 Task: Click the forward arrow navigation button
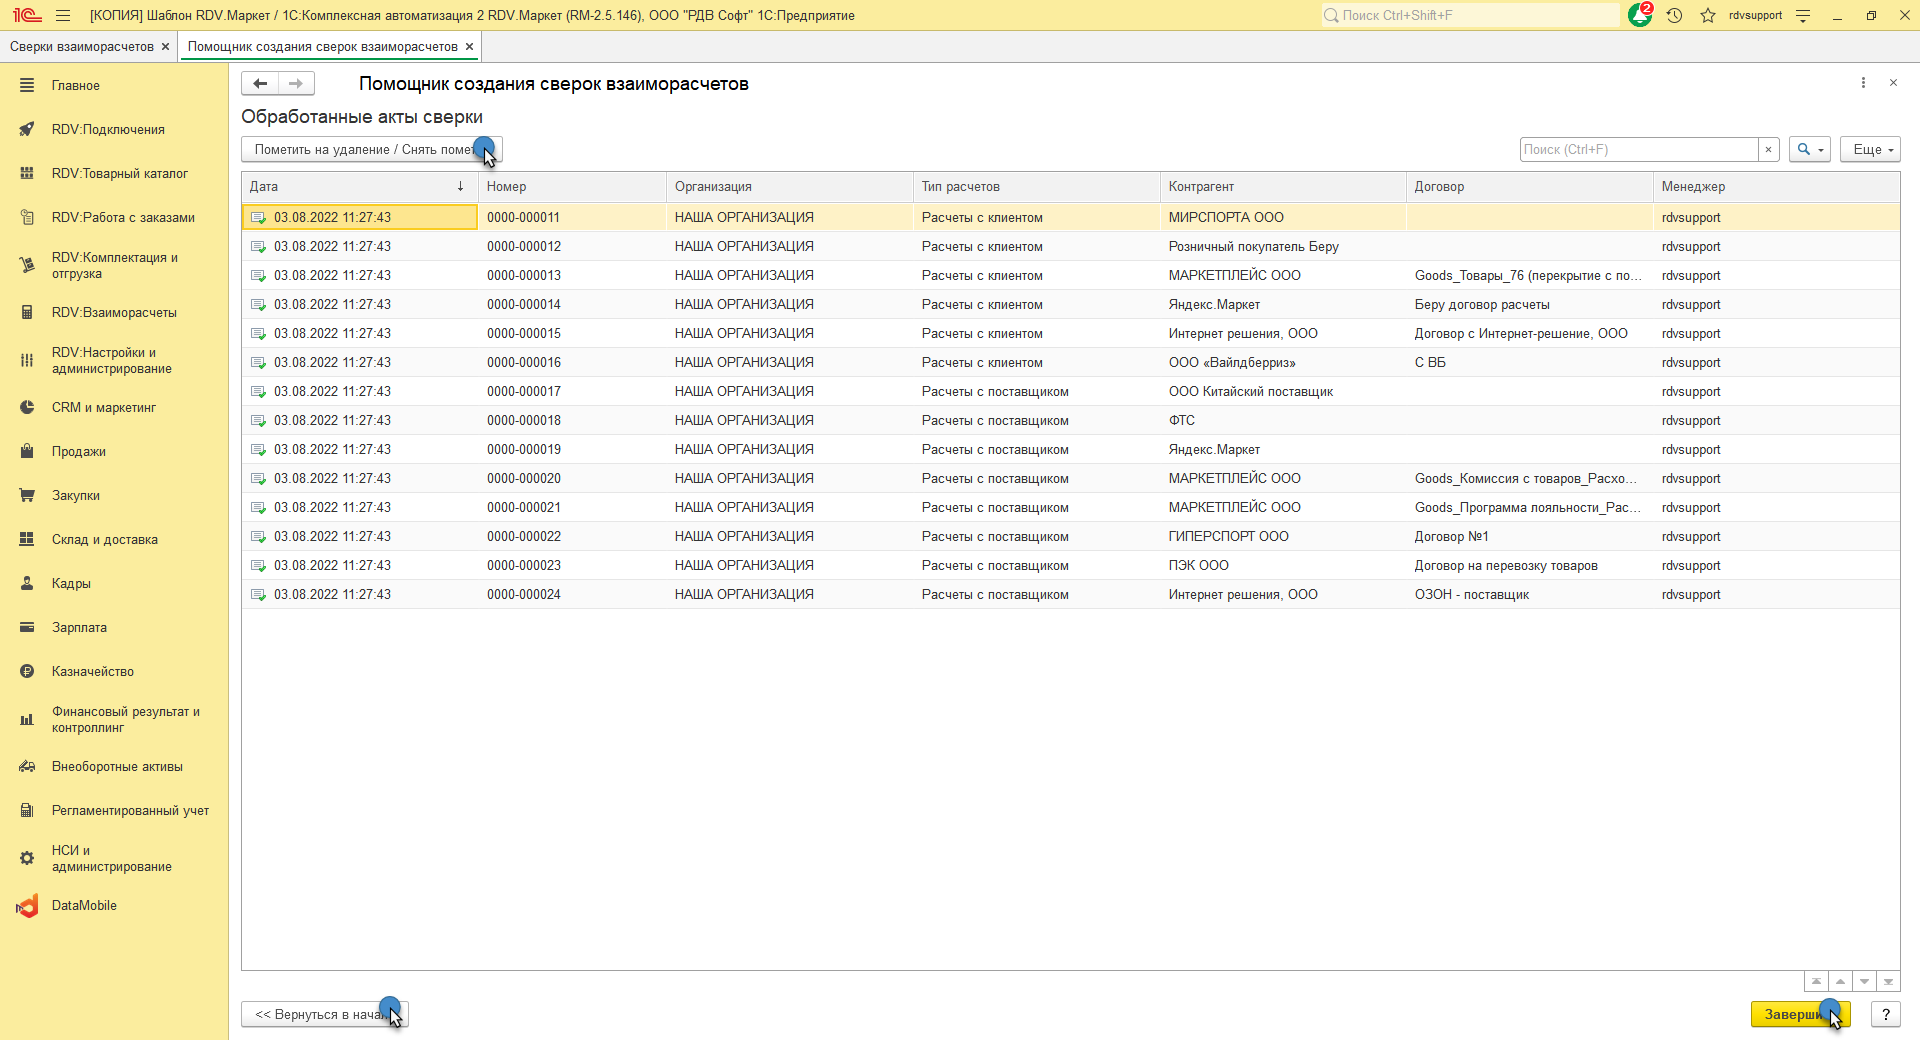(x=296, y=84)
